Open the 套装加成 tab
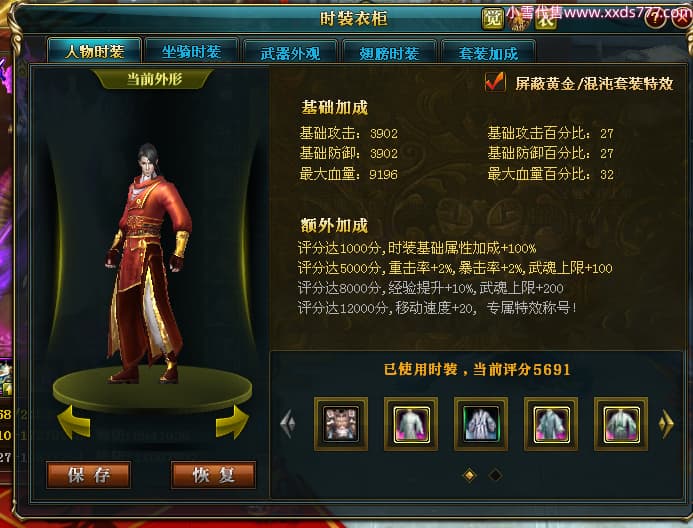 (x=488, y=53)
